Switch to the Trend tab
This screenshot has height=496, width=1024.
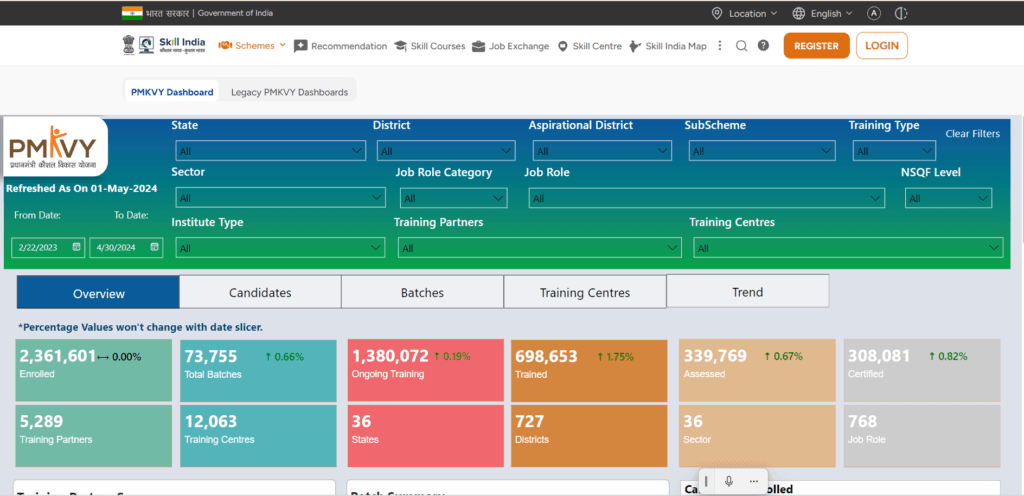[x=748, y=291]
